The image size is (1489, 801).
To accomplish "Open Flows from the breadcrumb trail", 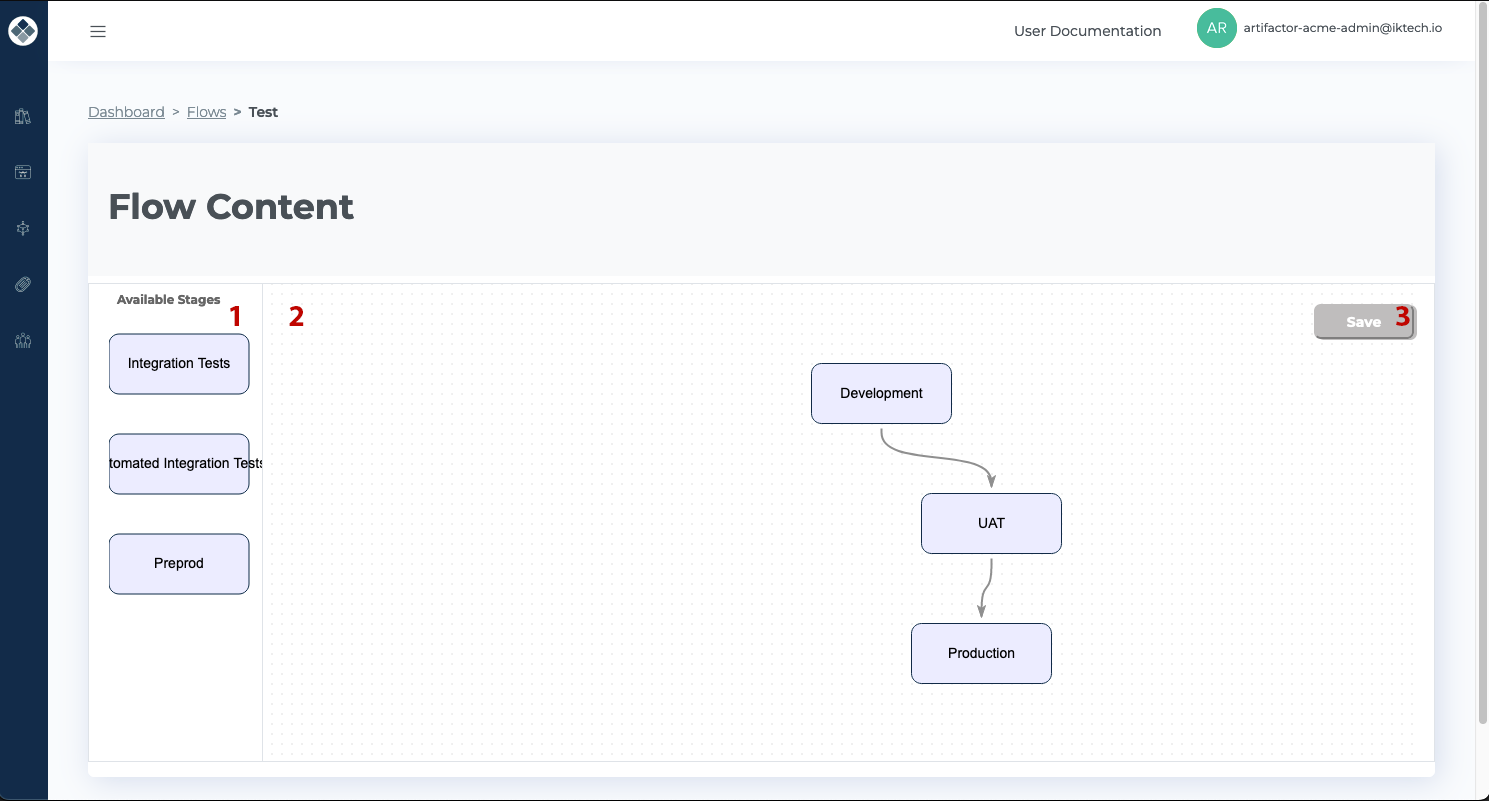I will point(206,111).
